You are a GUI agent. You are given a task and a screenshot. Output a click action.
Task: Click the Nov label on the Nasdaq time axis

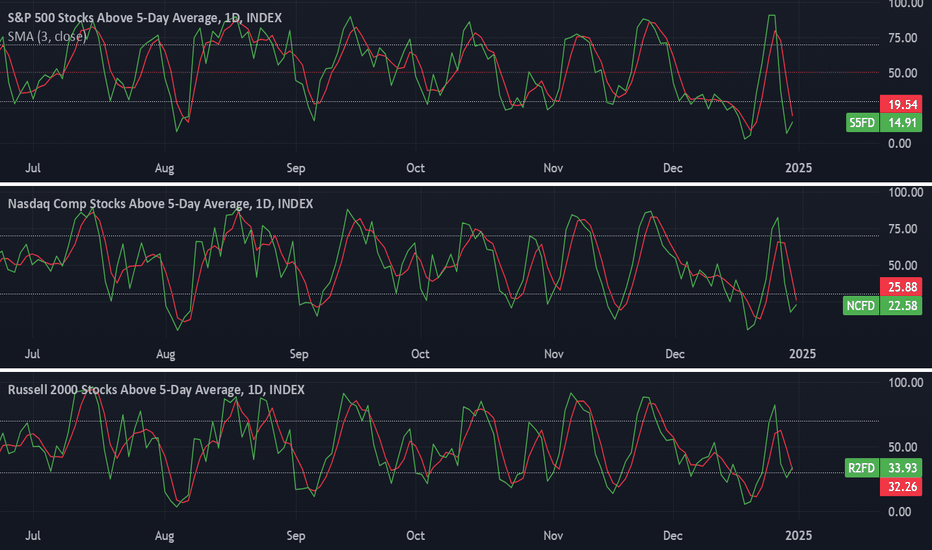point(553,354)
